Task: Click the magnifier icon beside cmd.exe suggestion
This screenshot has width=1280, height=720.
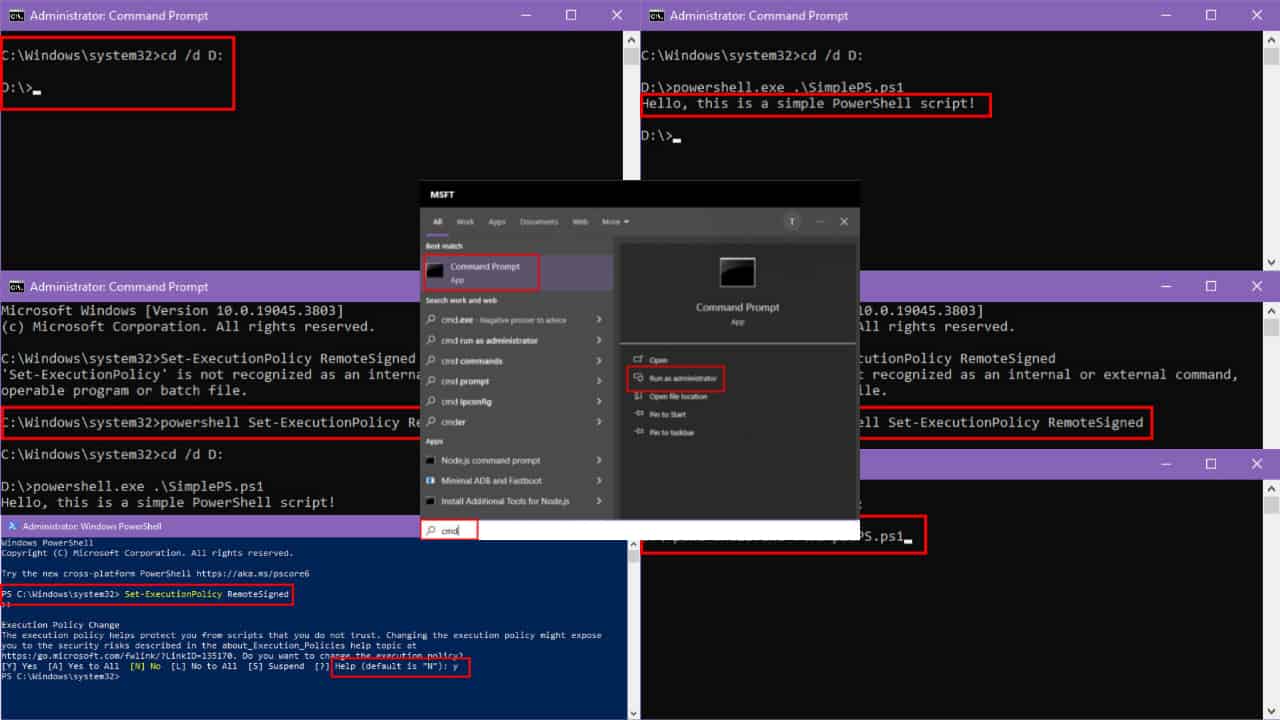Action: pos(431,320)
